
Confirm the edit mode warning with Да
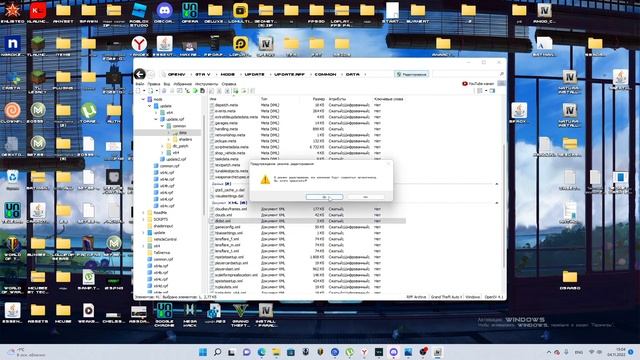[324, 197]
